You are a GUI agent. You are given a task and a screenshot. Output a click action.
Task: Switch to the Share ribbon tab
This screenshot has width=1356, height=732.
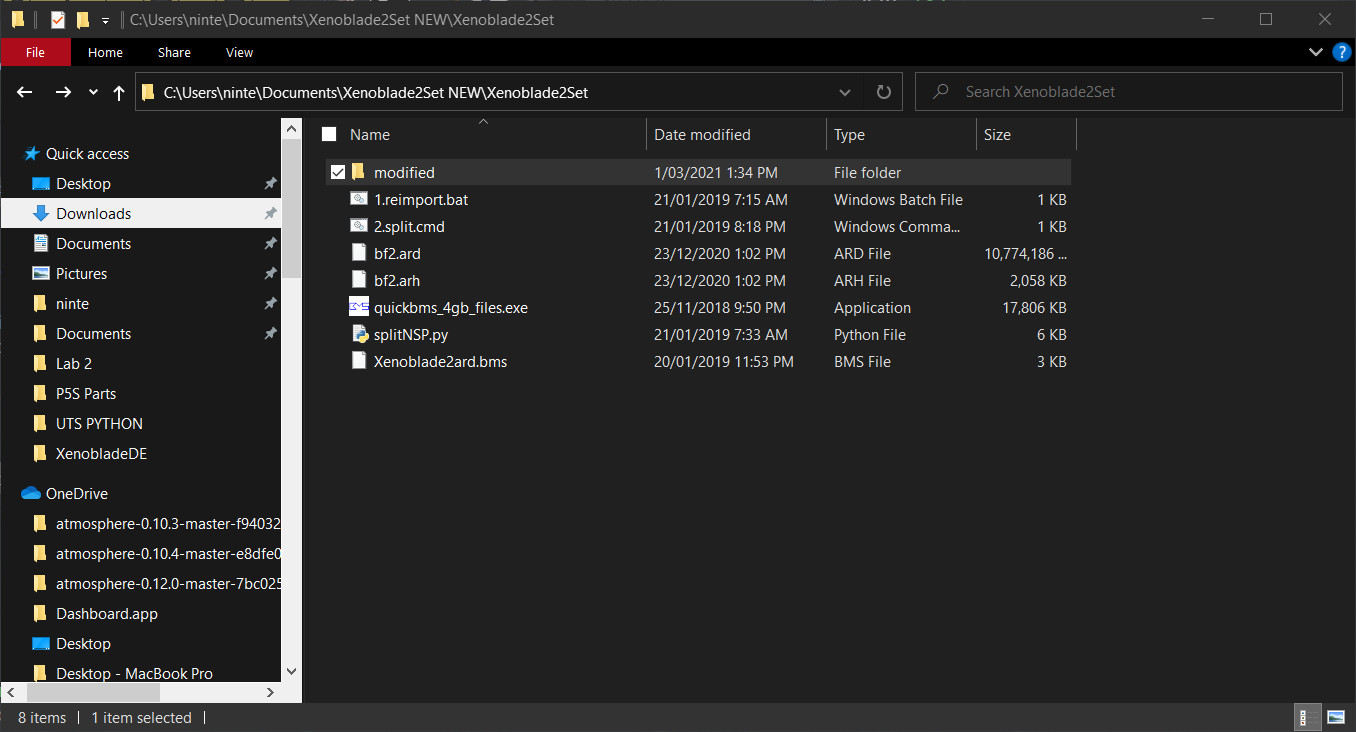coord(174,52)
